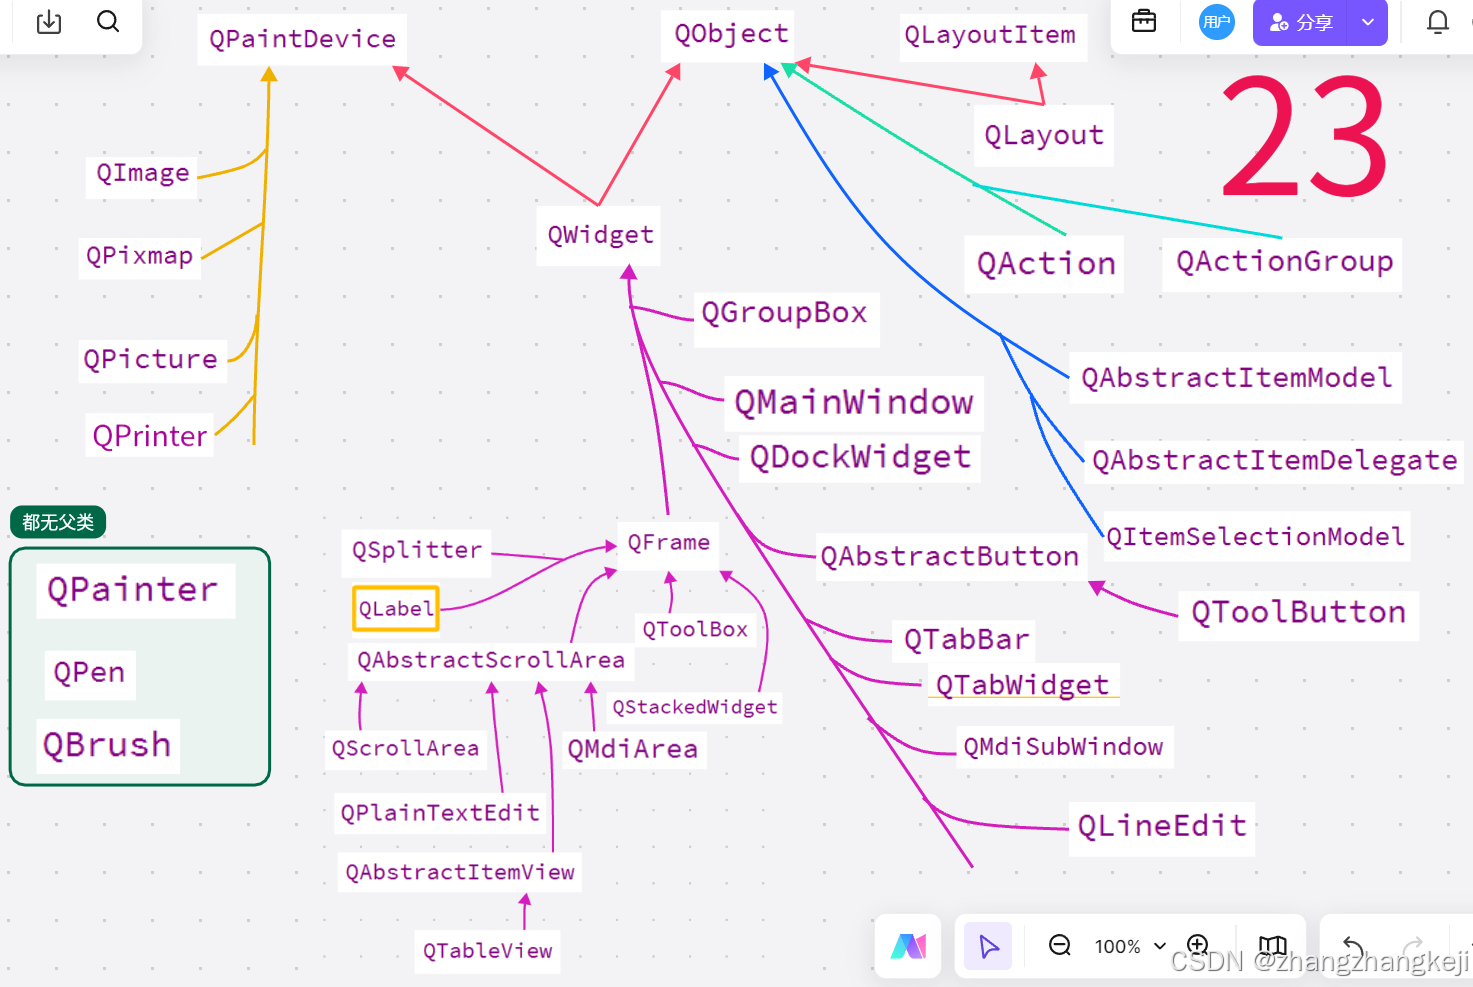Image resolution: width=1473 pixels, height=987 pixels.
Task: Click the green 都无父类 frame label
Action: click(x=58, y=522)
